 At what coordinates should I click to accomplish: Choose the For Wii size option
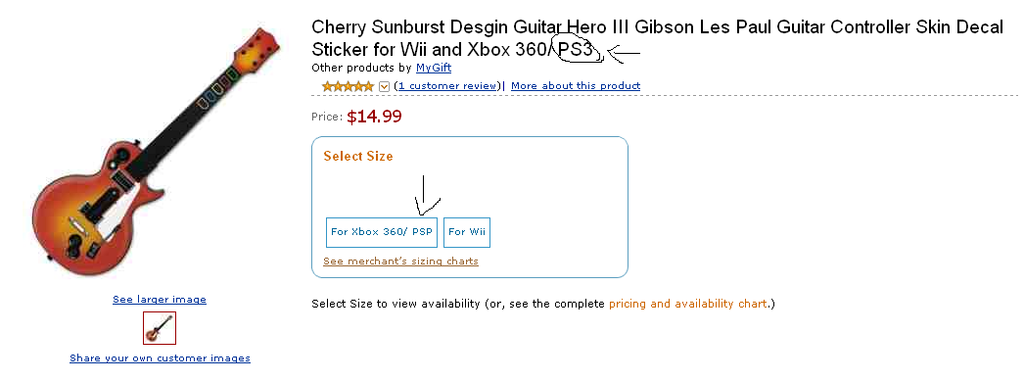point(467,232)
